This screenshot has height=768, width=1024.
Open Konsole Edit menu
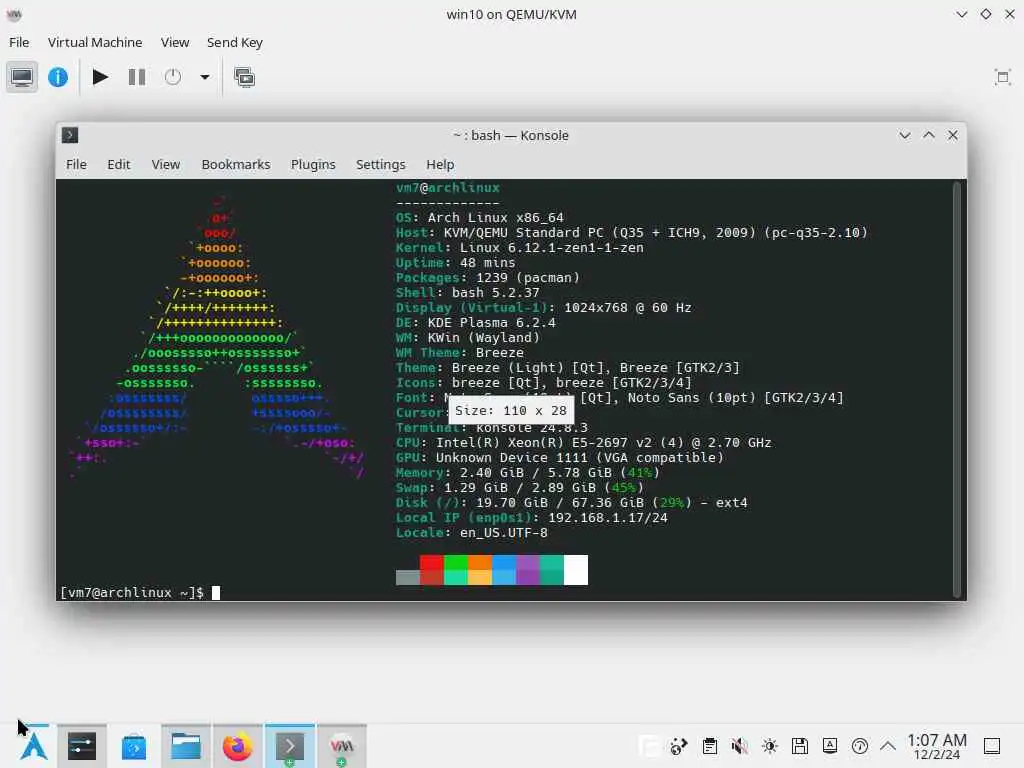[x=119, y=165]
